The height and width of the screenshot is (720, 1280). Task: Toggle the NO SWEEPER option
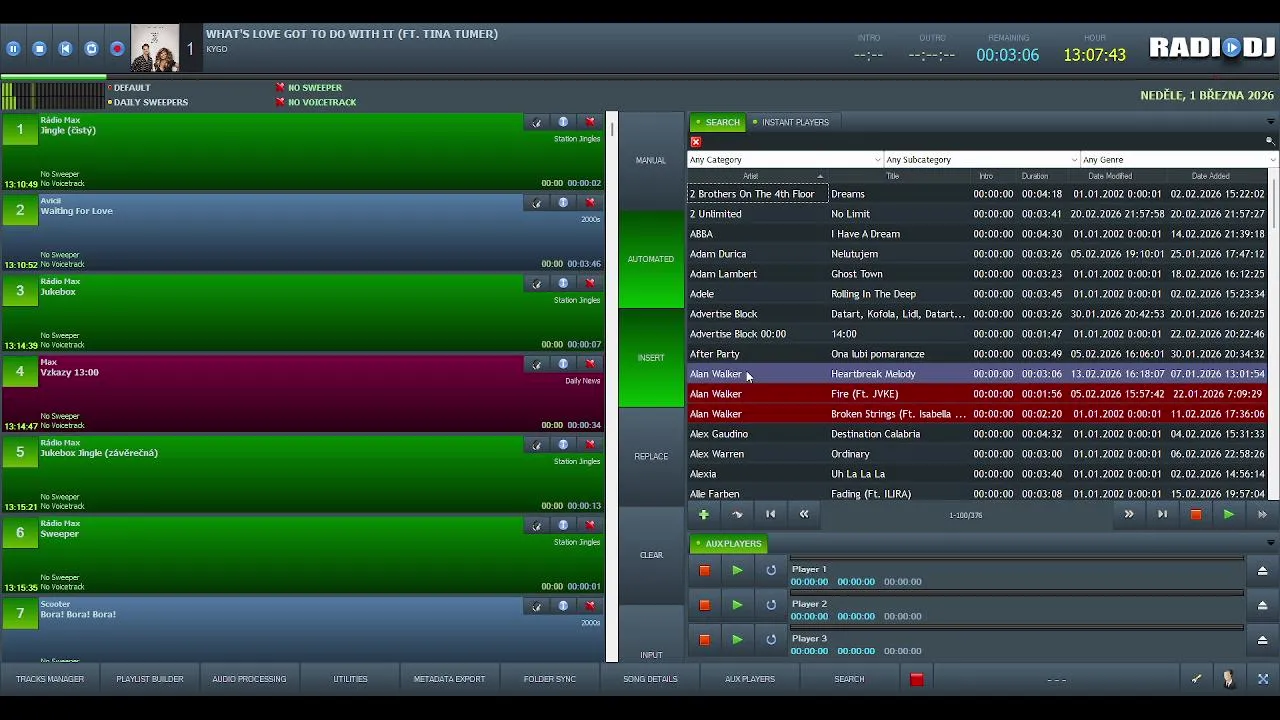coord(309,88)
